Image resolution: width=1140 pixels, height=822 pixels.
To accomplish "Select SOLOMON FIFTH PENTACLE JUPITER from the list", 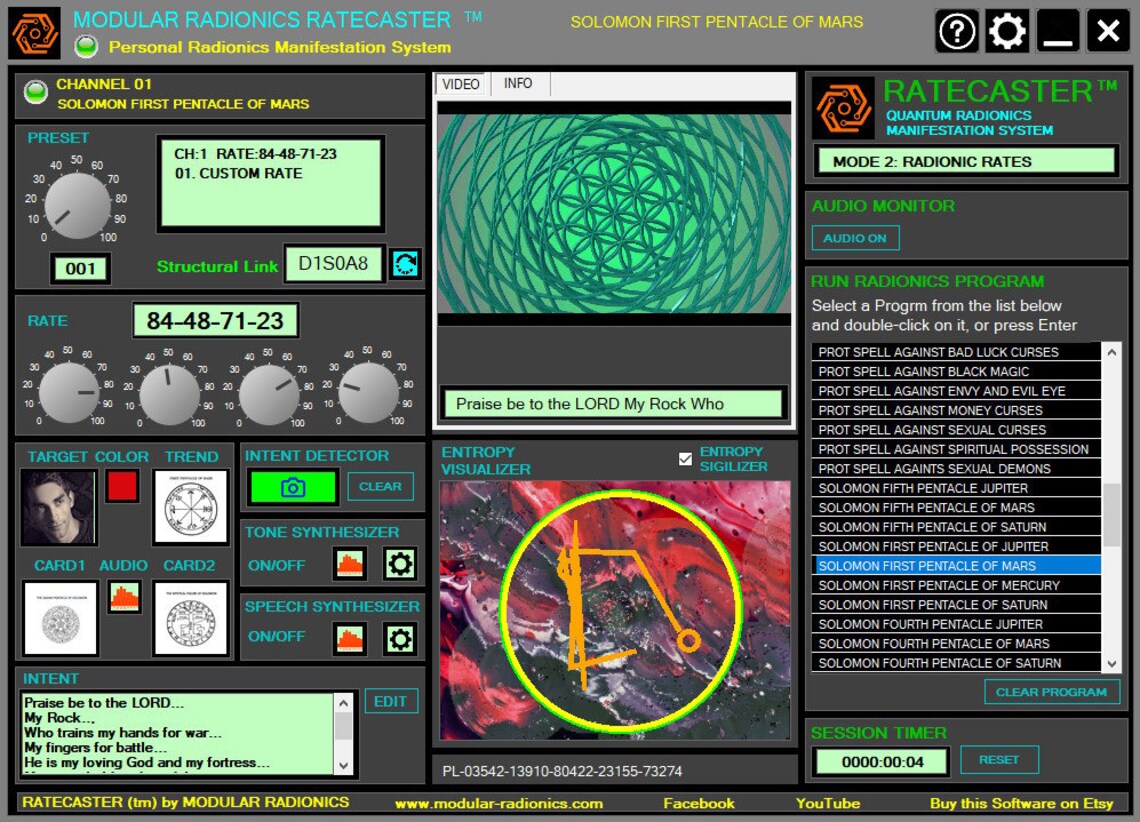I will pos(930,488).
